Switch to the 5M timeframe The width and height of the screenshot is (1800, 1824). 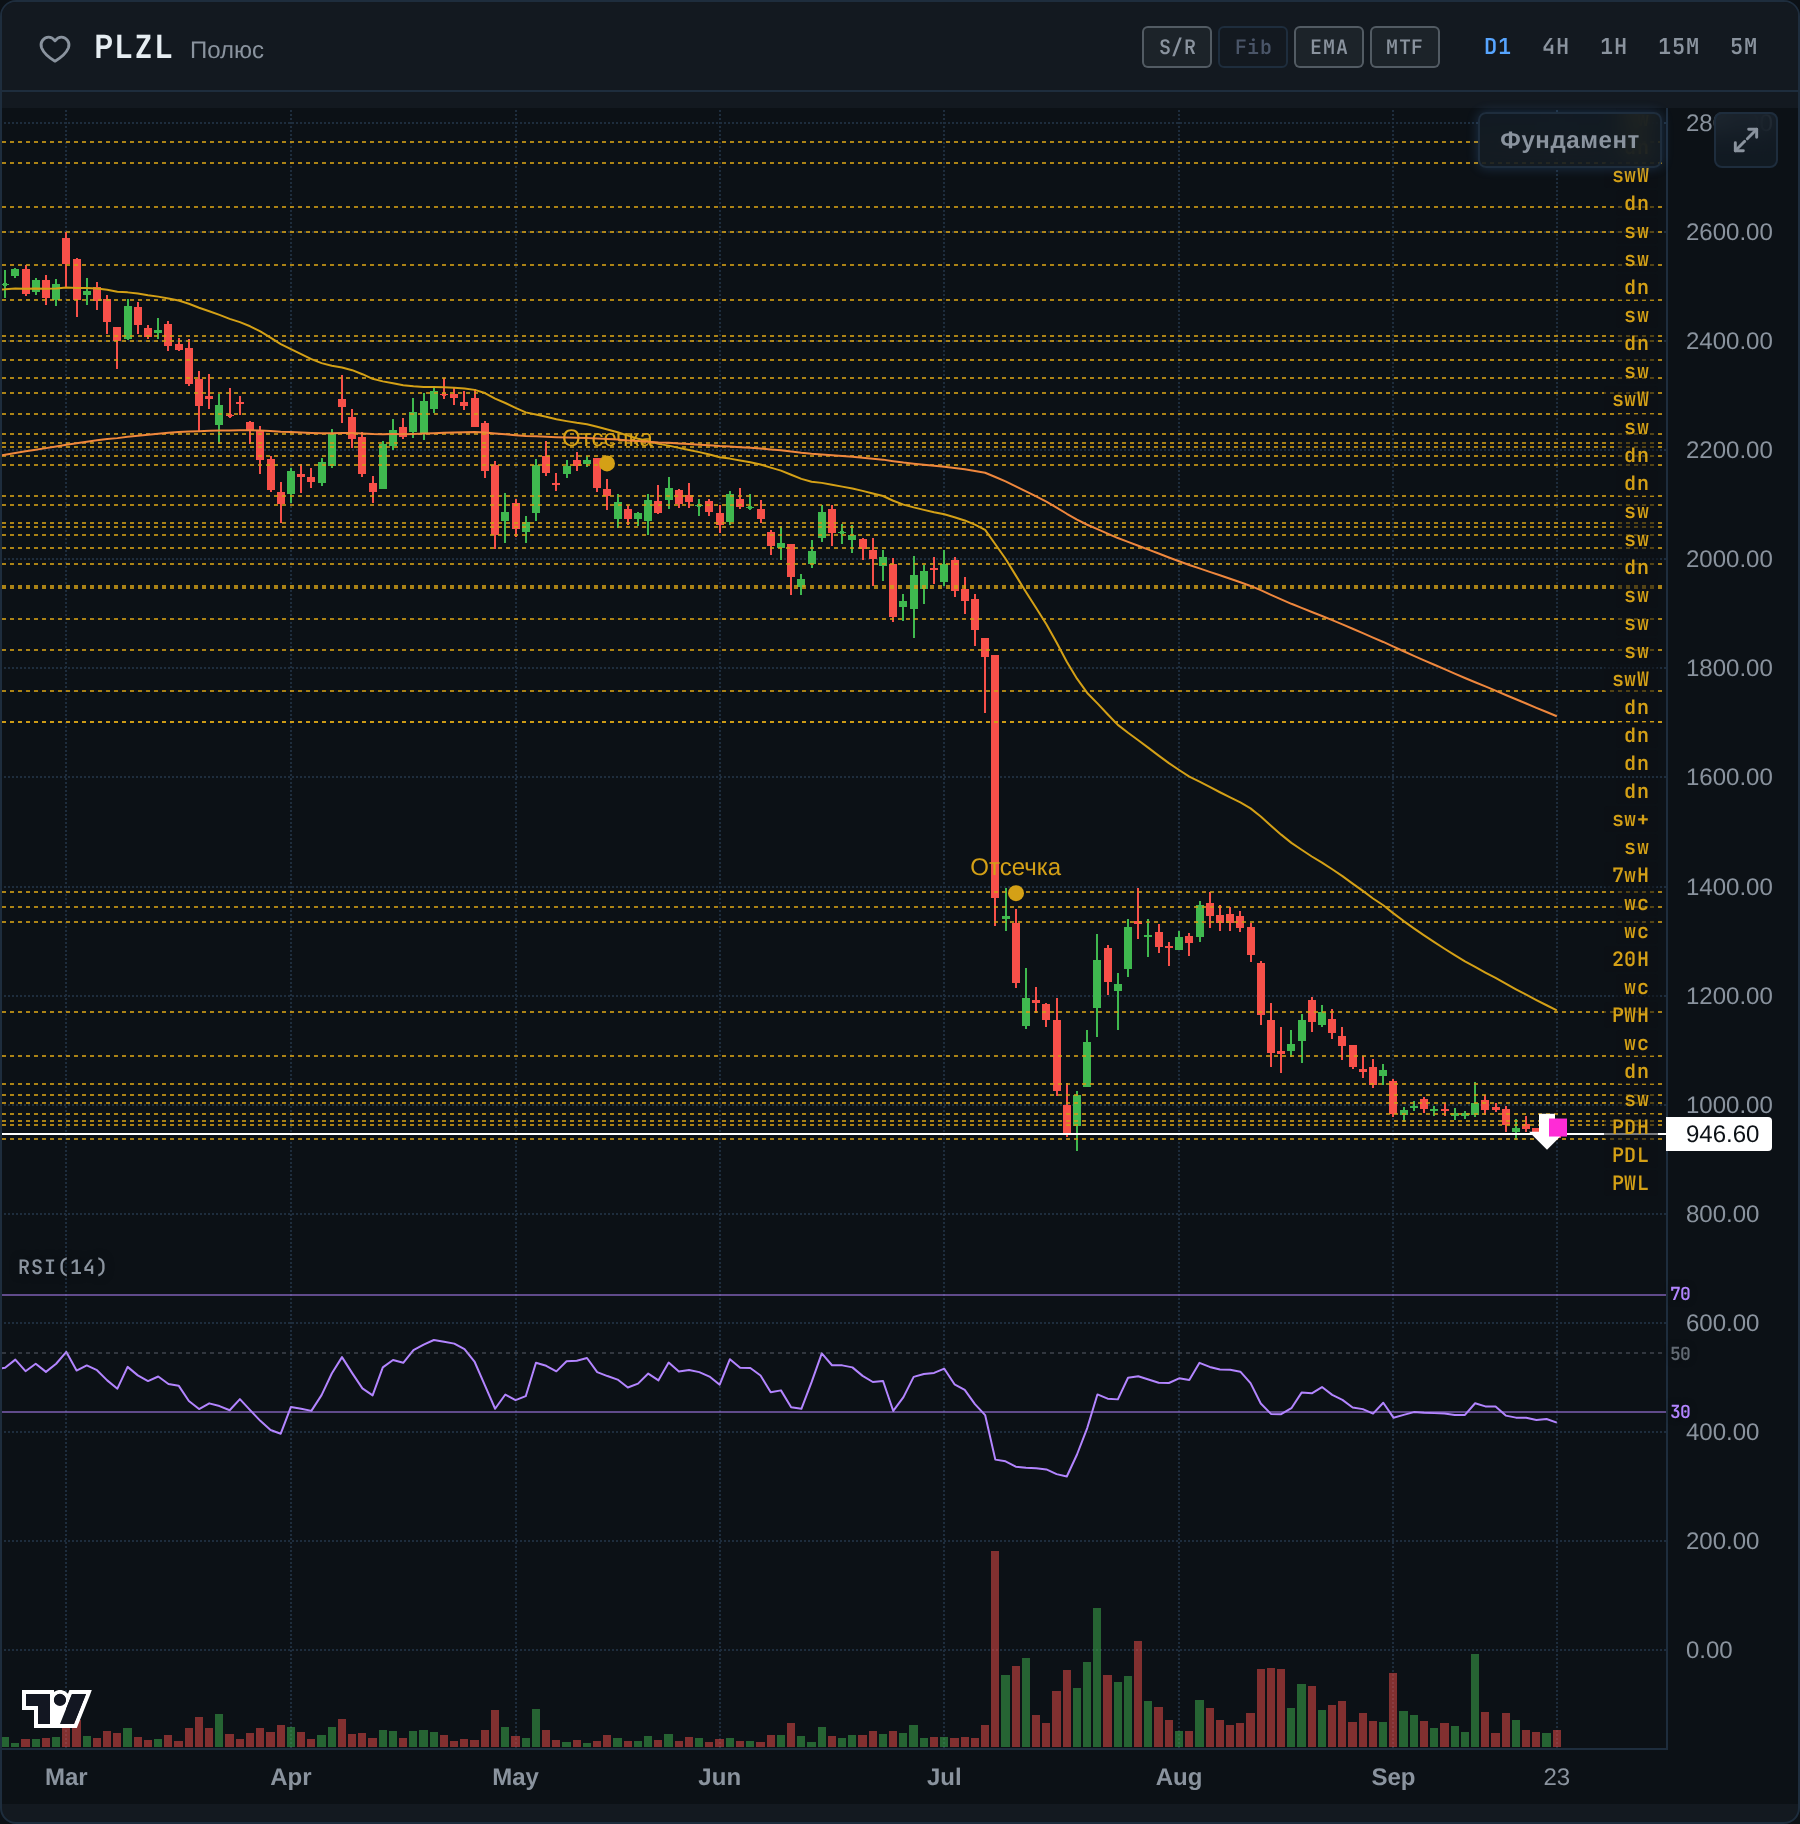click(x=1743, y=47)
